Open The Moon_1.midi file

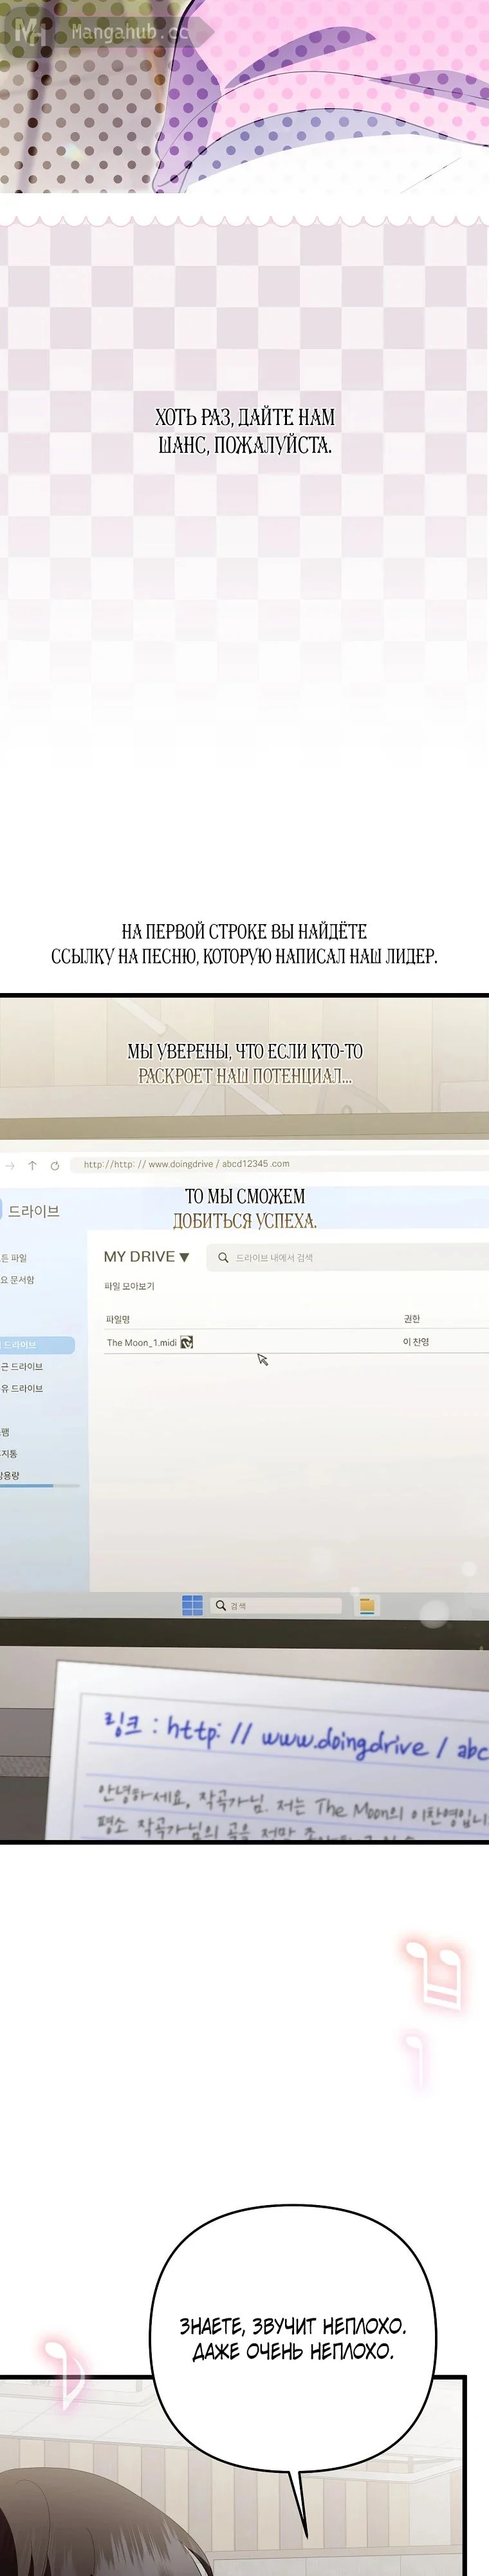[141, 1342]
